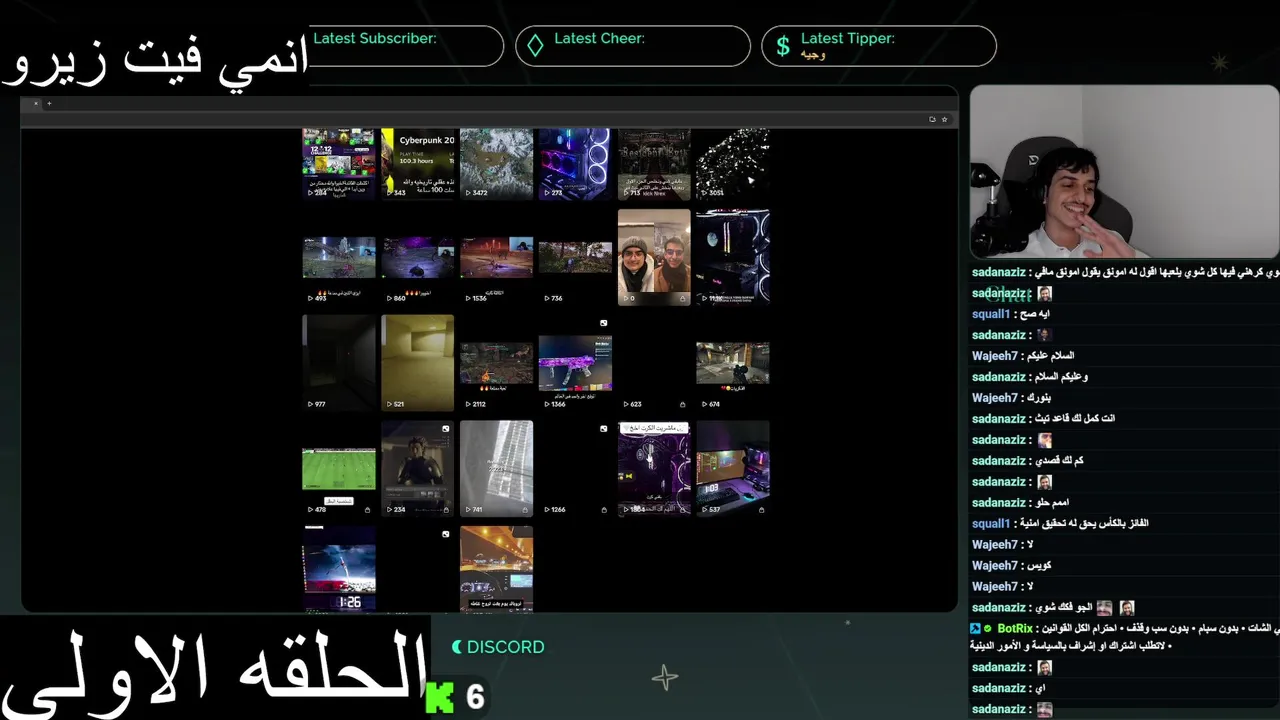Screen dimensions: 1280x720
Task: Click the lock icon on the 0-views selfie video
Action: (683, 298)
